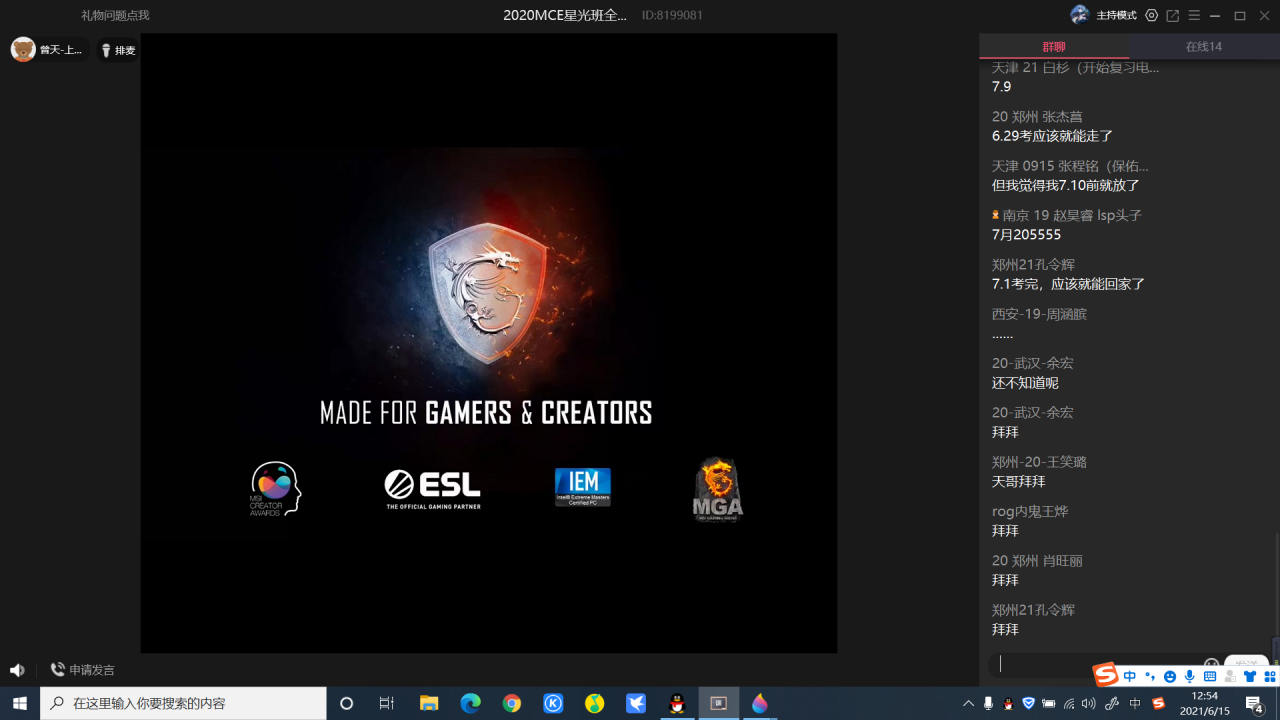Open the colorful droplet app on taskbar
The width and height of the screenshot is (1280, 720).
pos(760,703)
